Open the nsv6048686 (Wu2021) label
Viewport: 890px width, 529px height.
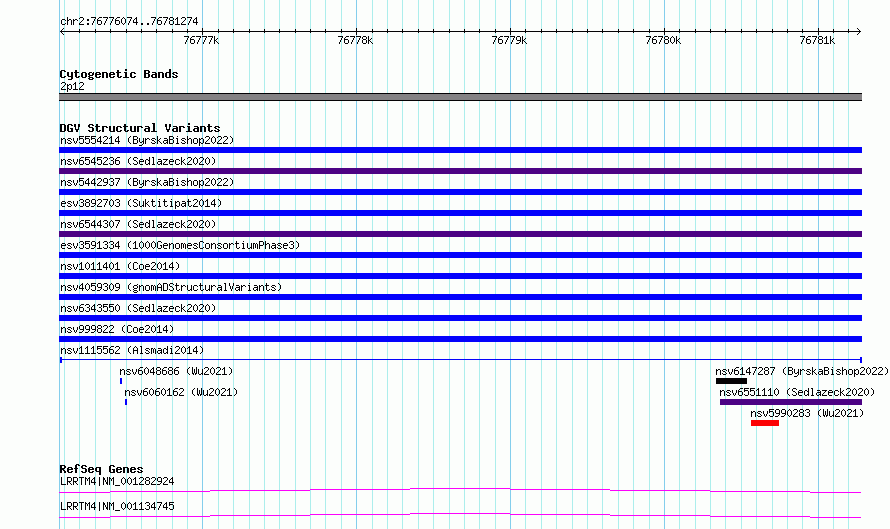(x=176, y=371)
